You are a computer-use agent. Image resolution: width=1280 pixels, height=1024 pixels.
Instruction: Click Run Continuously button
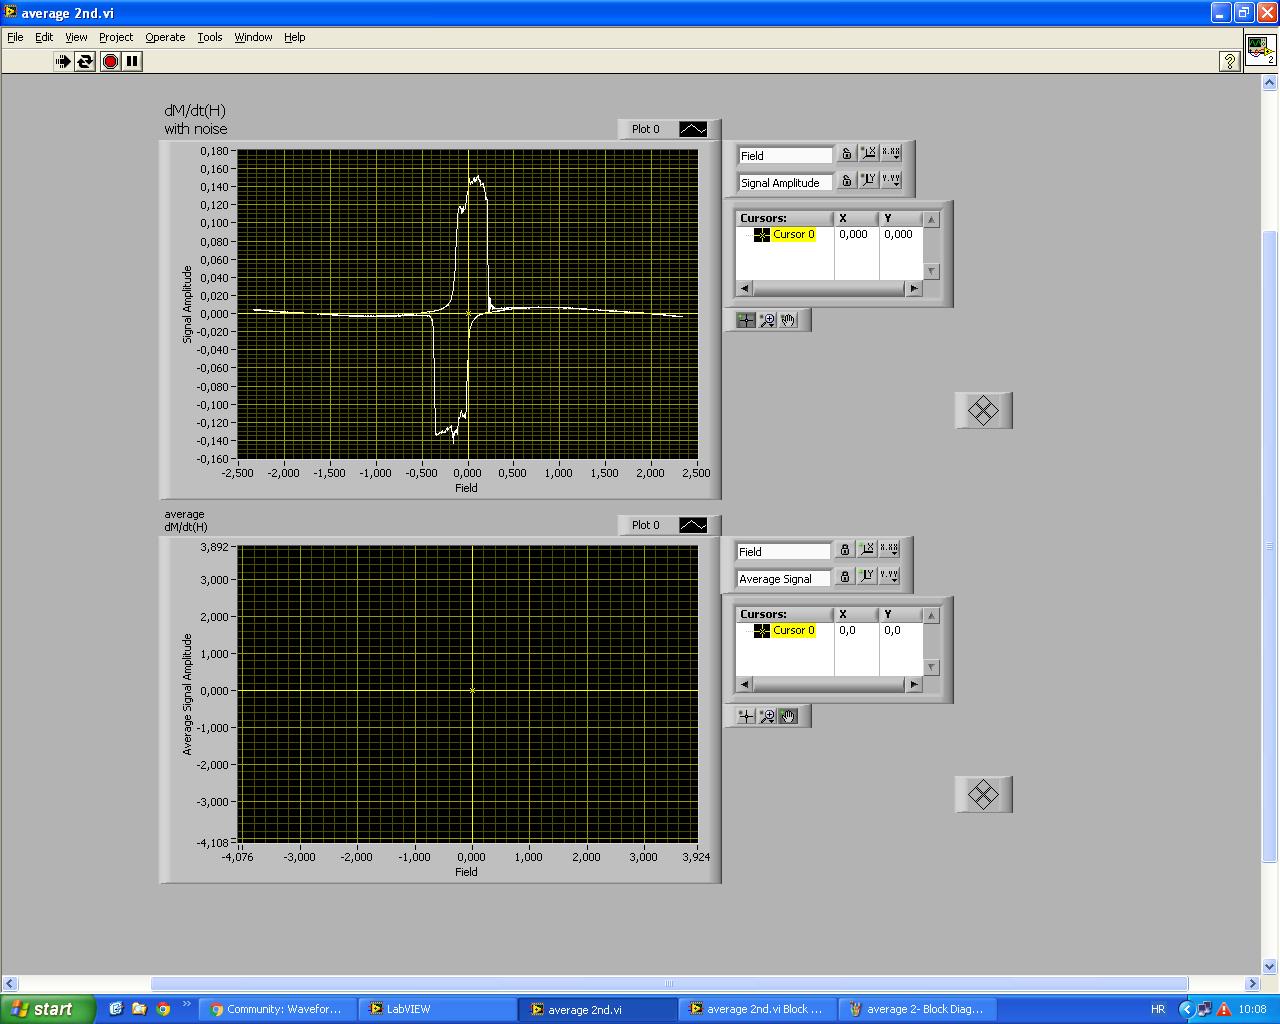point(85,61)
